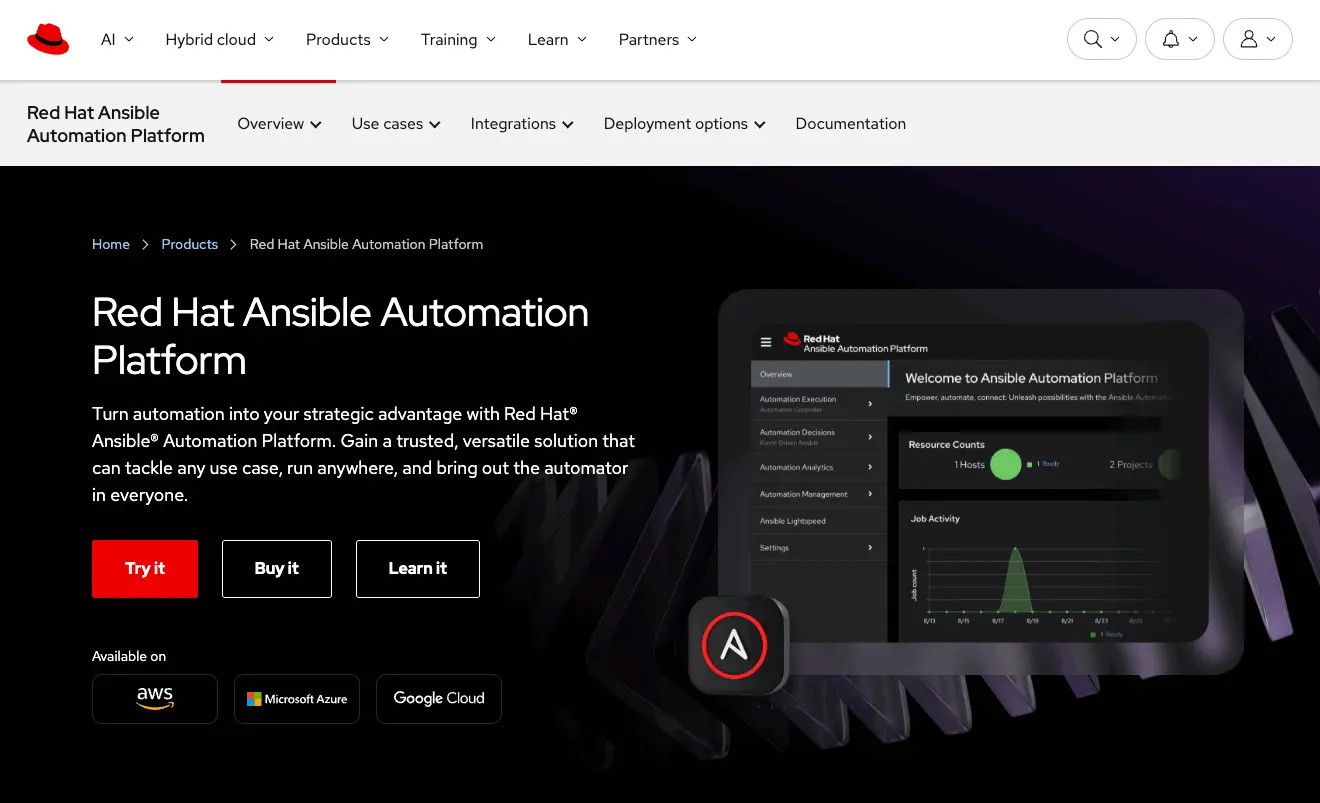The image size is (1320, 803).
Task: Click the Home breadcrumb link
Action: point(111,244)
